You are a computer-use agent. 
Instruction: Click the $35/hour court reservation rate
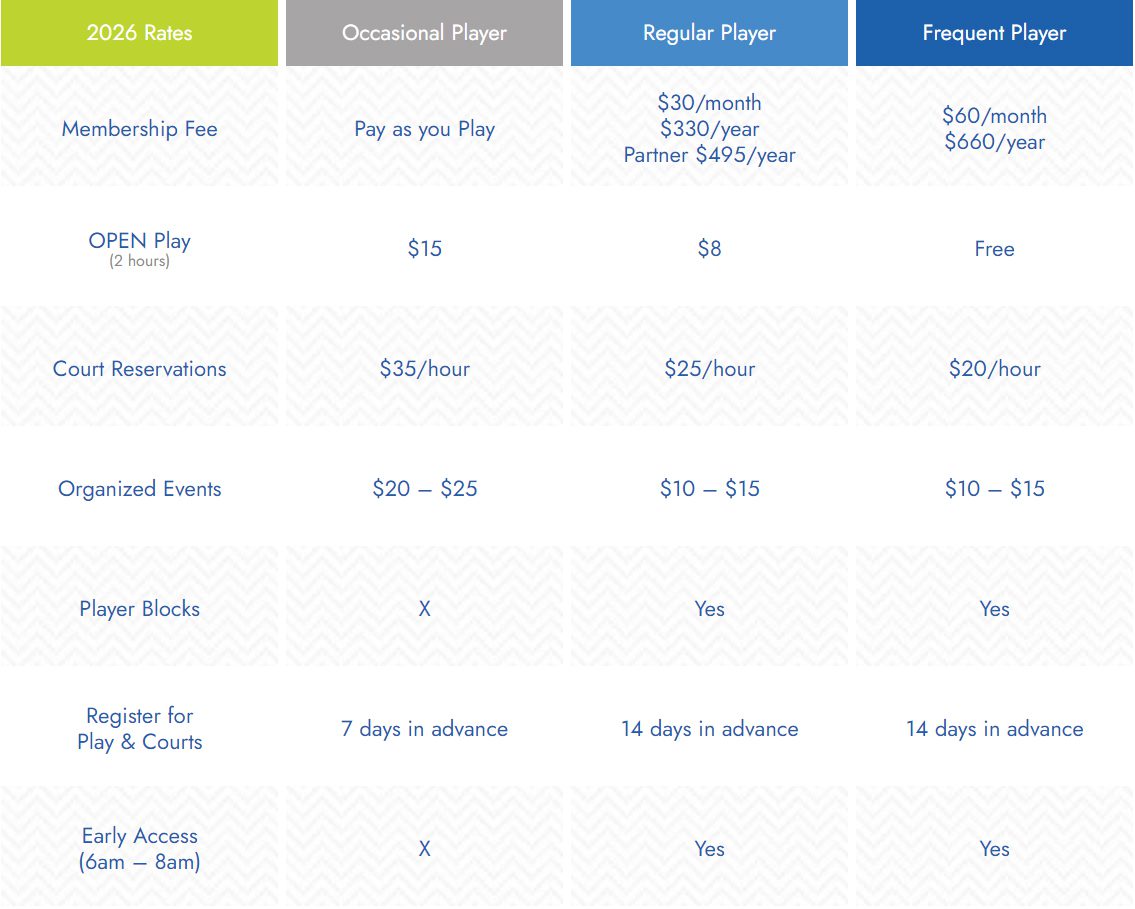pyautogui.click(x=424, y=369)
